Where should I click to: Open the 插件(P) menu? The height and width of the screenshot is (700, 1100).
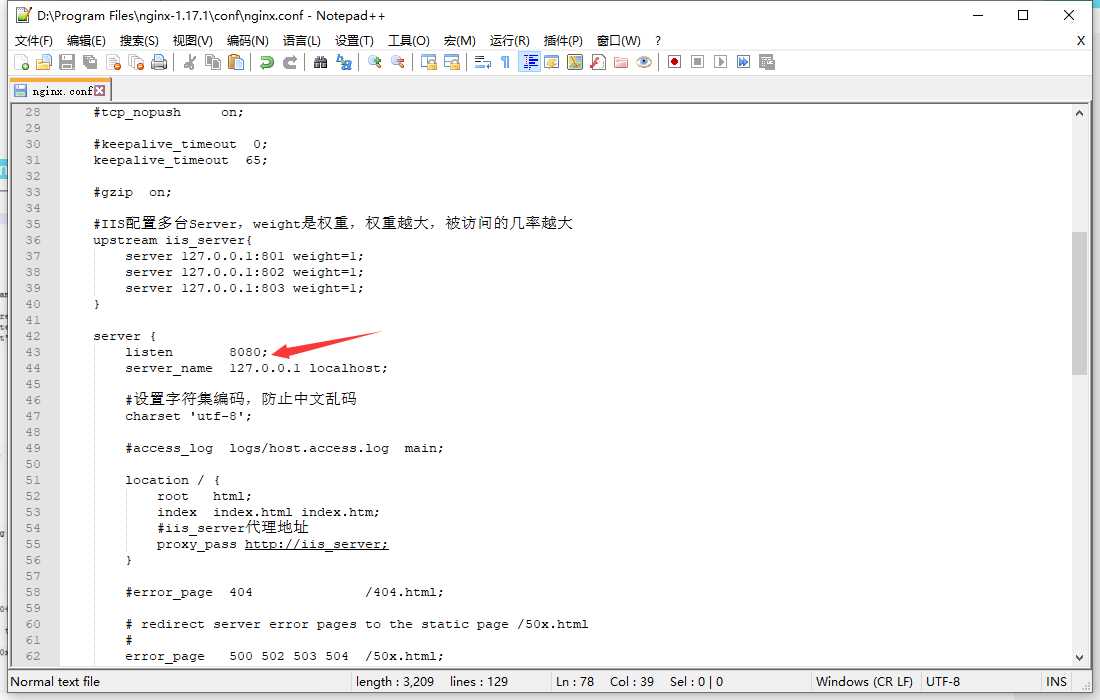click(x=563, y=41)
